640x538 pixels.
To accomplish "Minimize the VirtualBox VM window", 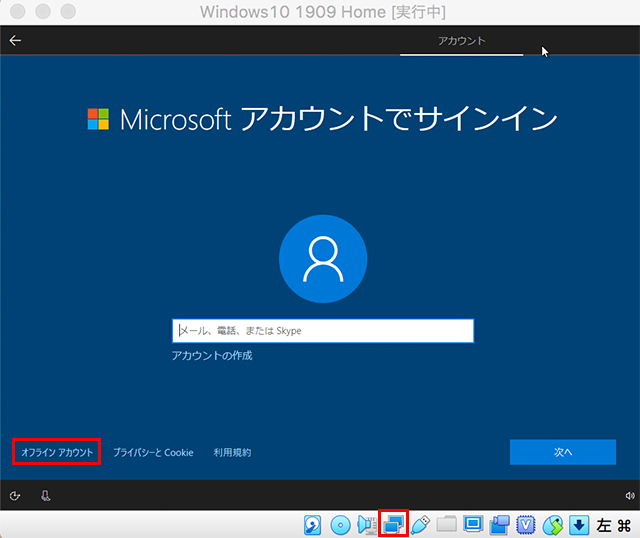I will coord(43,11).
